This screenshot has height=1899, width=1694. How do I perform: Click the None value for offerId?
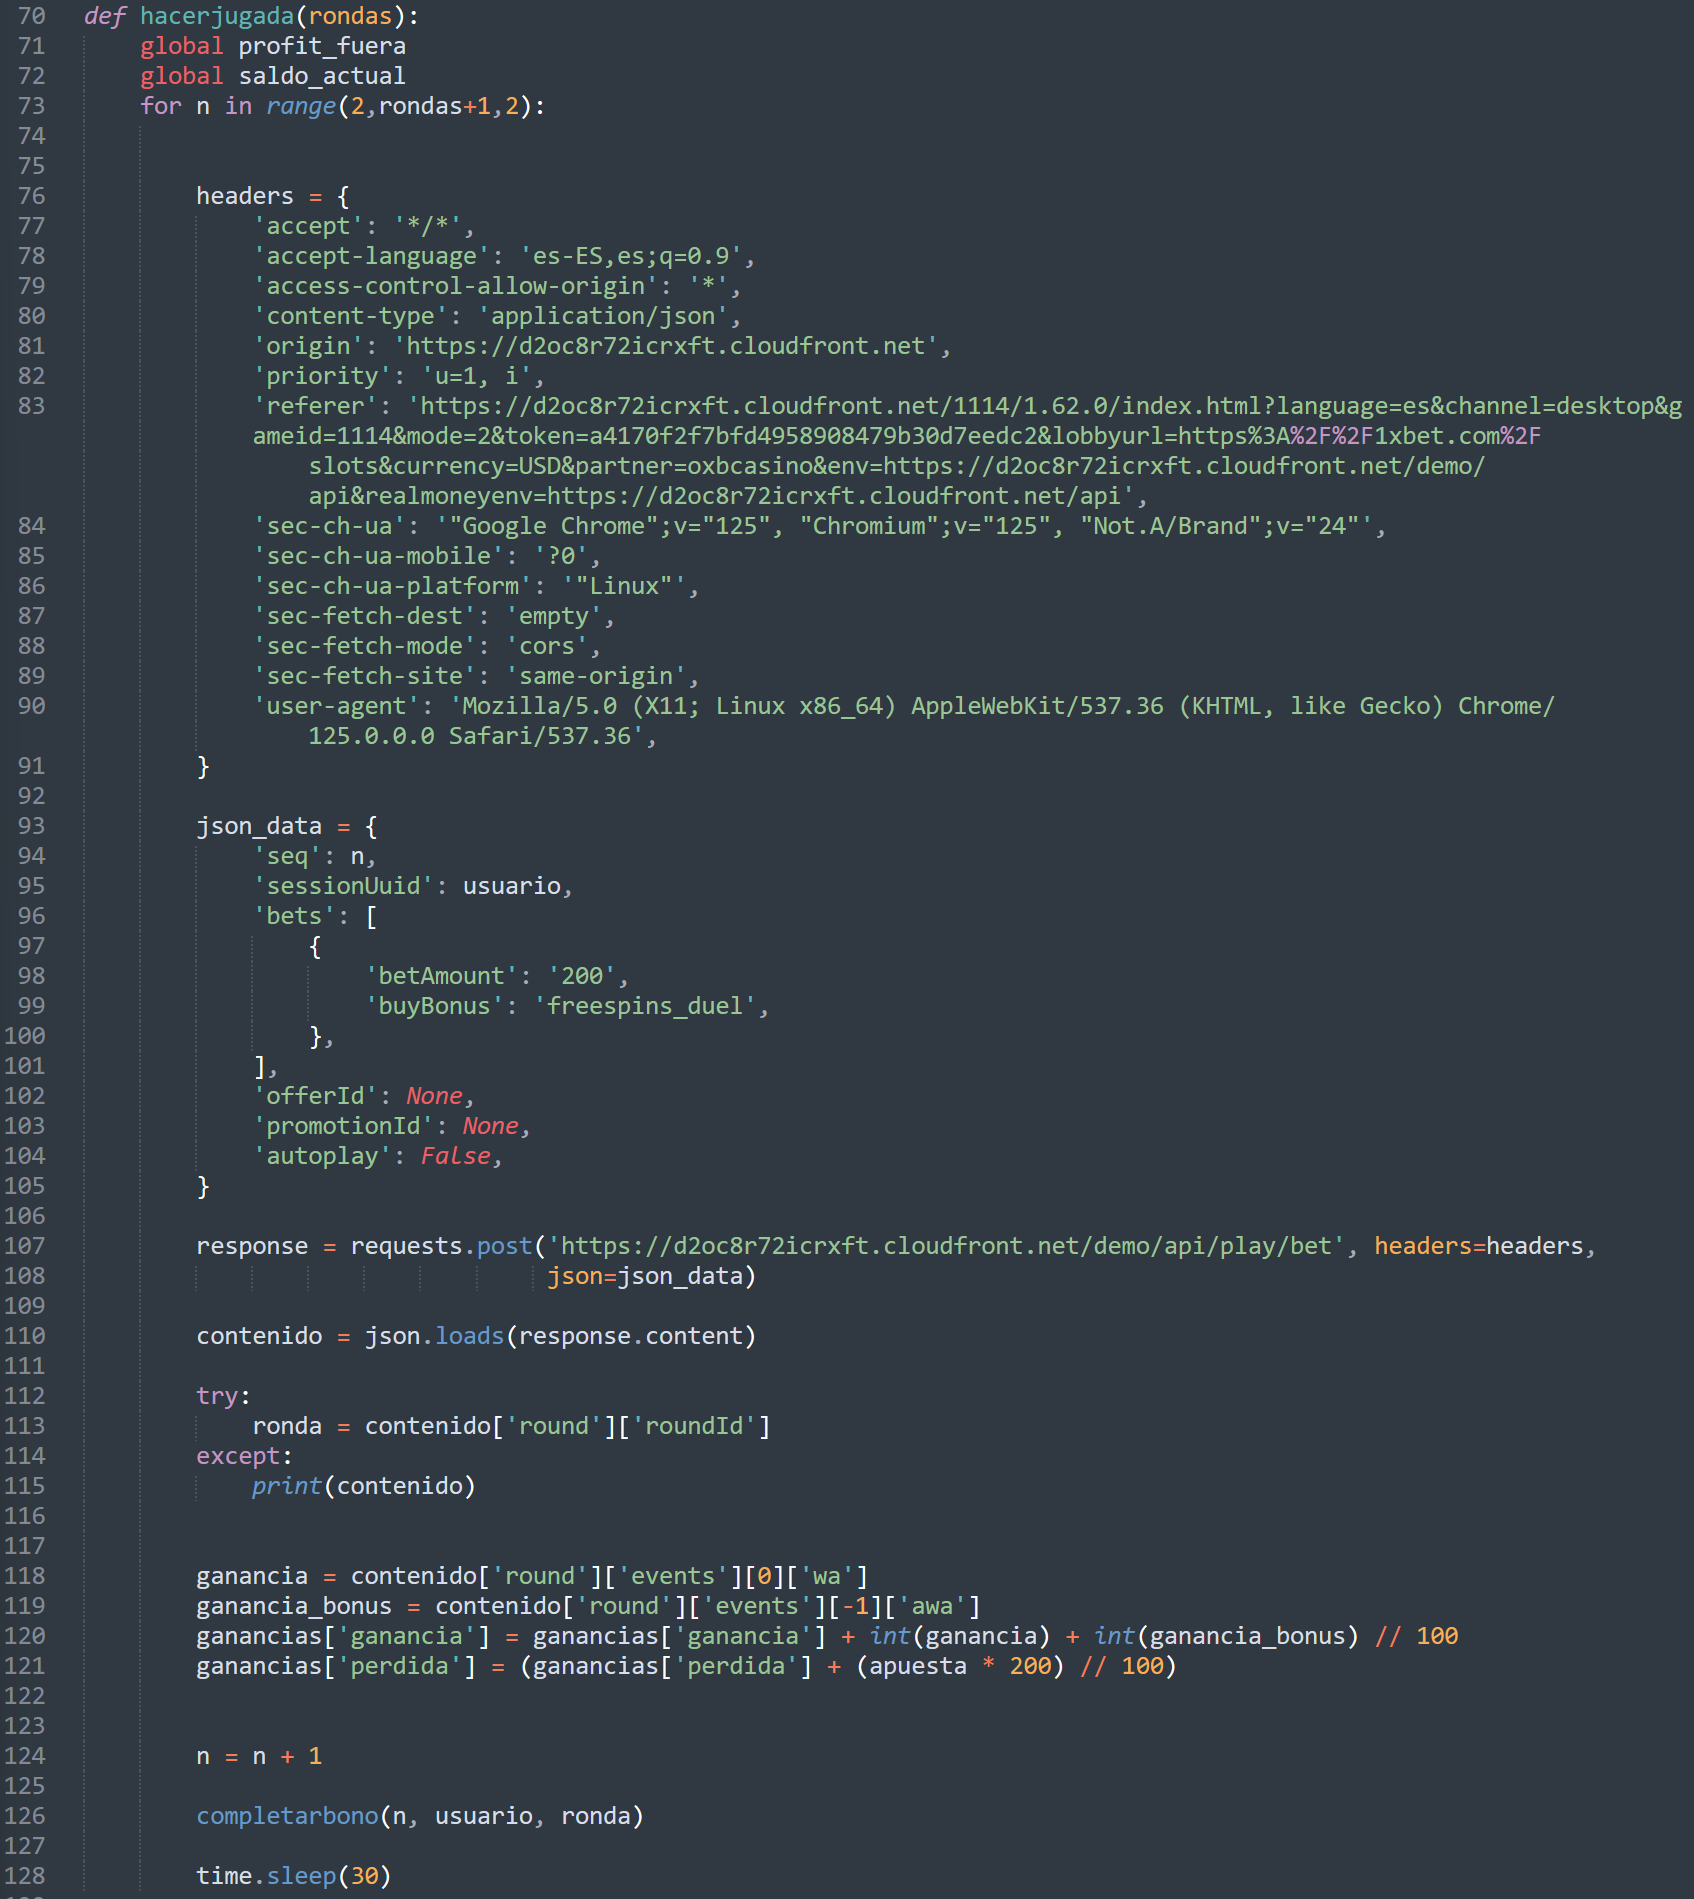tap(434, 1096)
